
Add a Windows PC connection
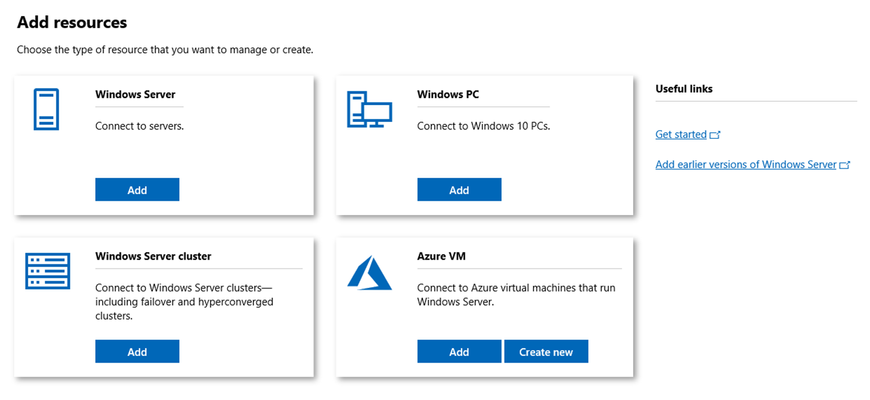(x=459, y=190)
